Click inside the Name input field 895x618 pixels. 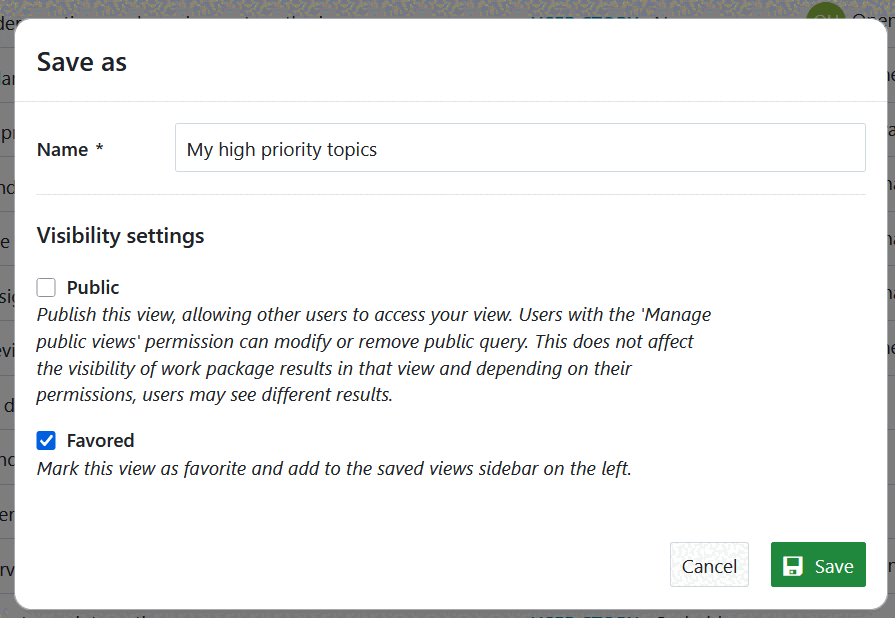tap(520, 147)
